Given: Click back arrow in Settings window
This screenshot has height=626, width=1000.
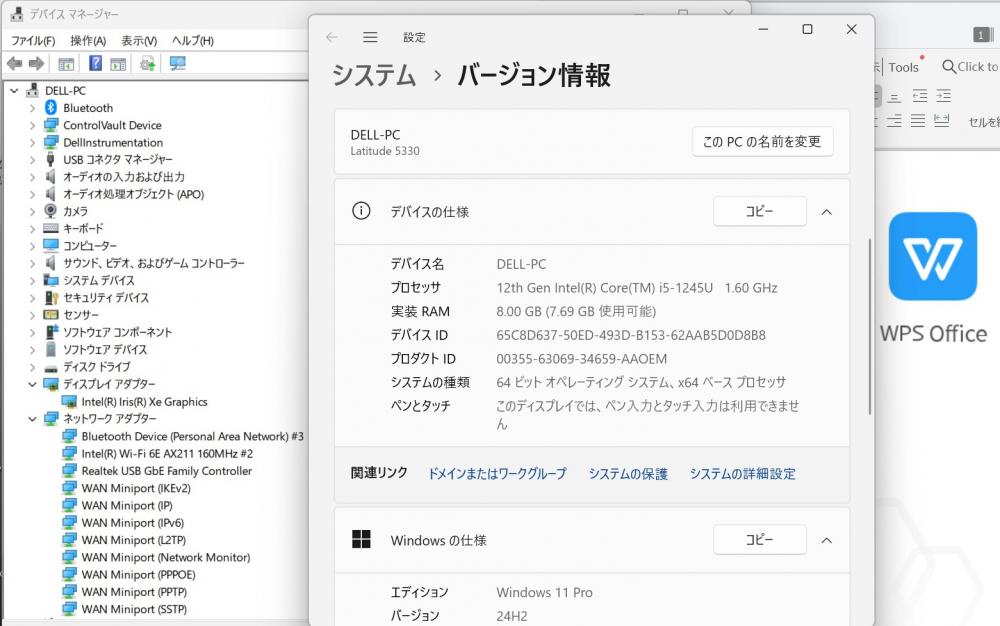Looking at the screenshot, I should click(332, 38).
